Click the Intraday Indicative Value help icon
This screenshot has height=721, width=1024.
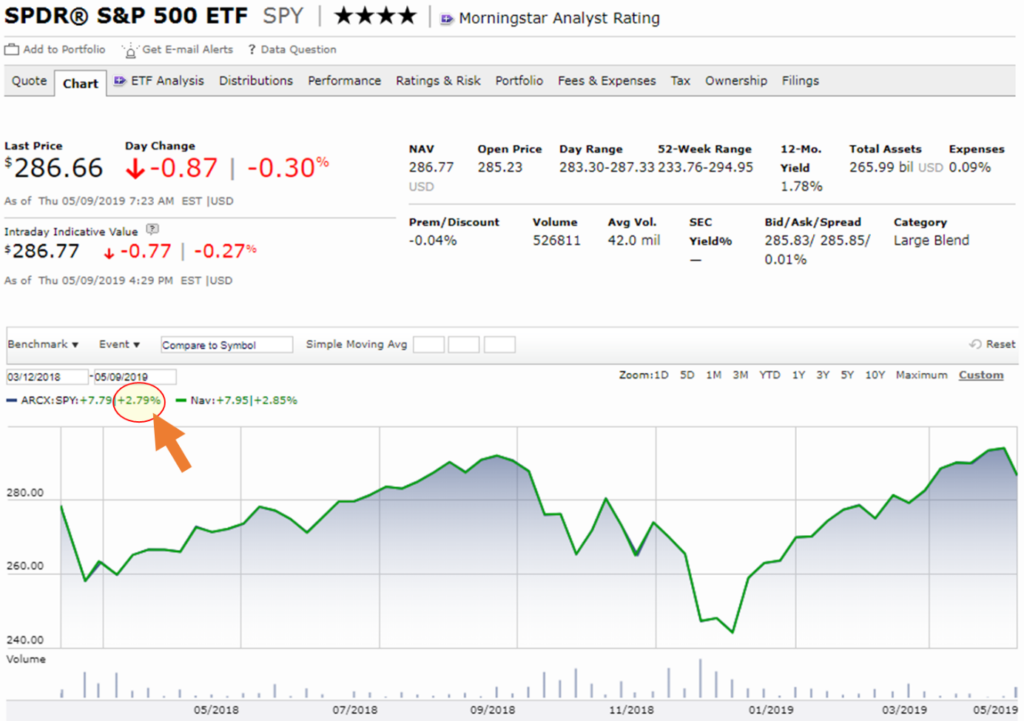pyautogui.click(x=152, y=229)
